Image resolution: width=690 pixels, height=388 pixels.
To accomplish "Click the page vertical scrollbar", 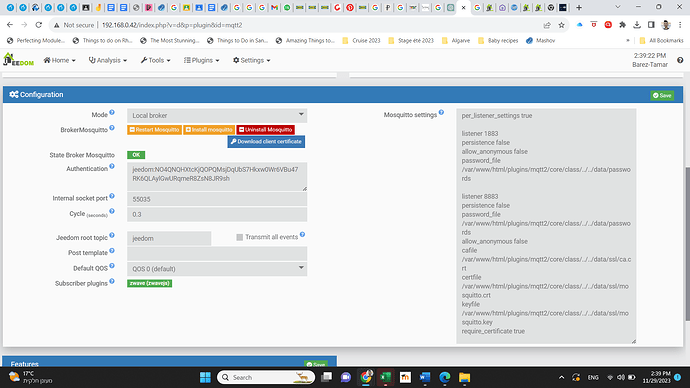I will tap(687, 244).
